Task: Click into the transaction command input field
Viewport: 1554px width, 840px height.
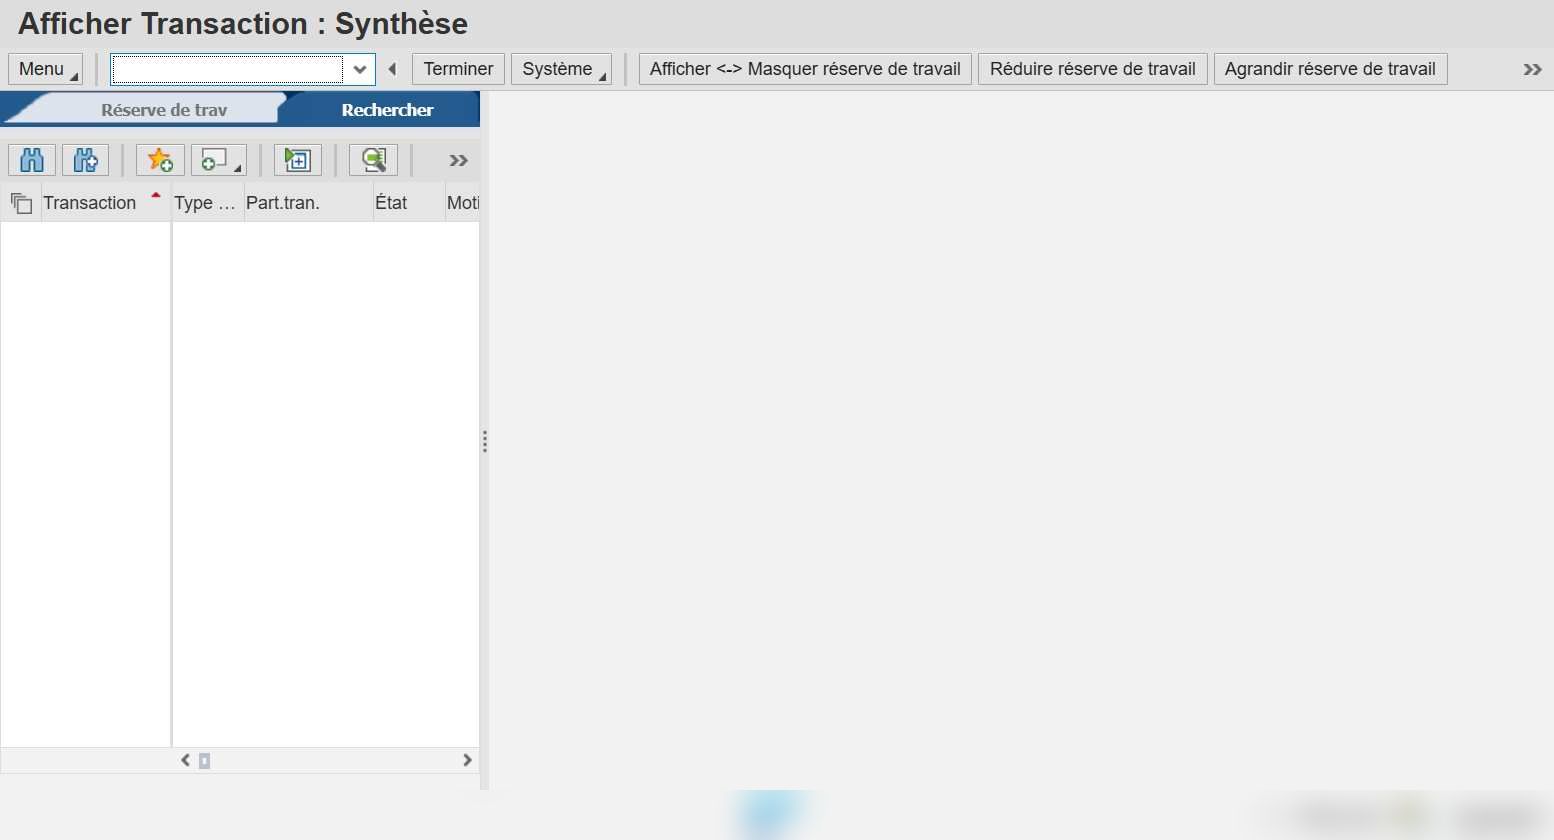Action: [x=228, y=69]
